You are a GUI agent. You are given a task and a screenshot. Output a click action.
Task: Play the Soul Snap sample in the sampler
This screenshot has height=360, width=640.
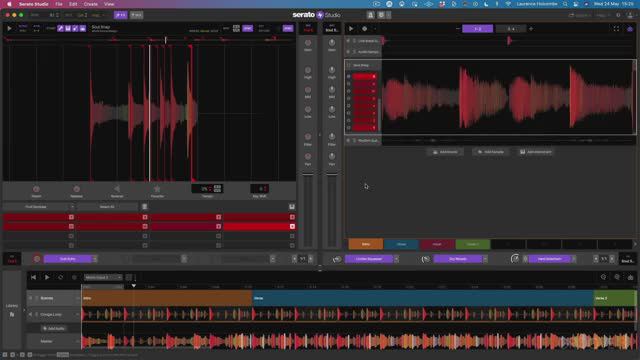click(x=9, y=28)
